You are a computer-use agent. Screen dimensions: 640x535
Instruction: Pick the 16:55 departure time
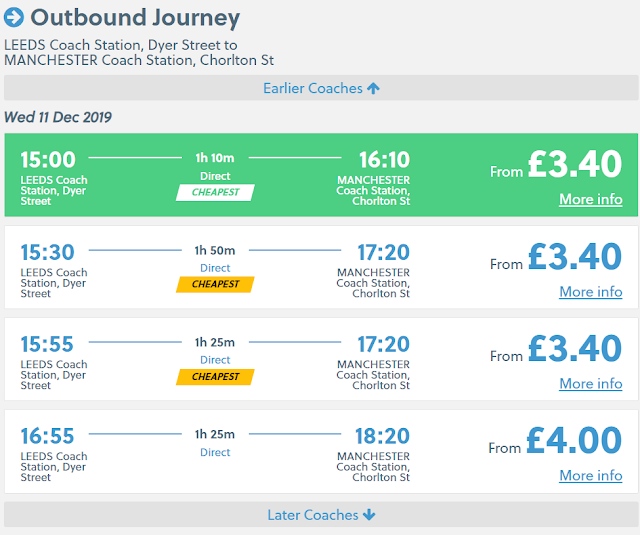(x=48, y=436)
